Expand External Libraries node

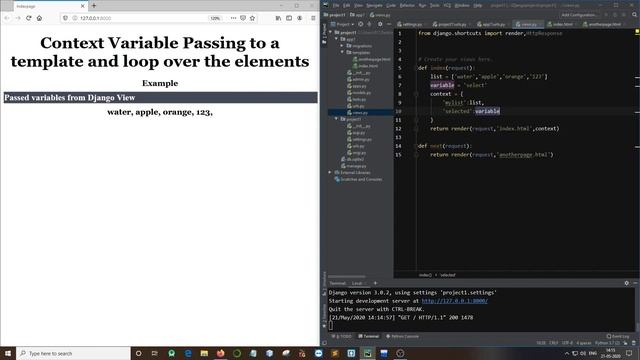pyautogui.click(x=330, y=172)
